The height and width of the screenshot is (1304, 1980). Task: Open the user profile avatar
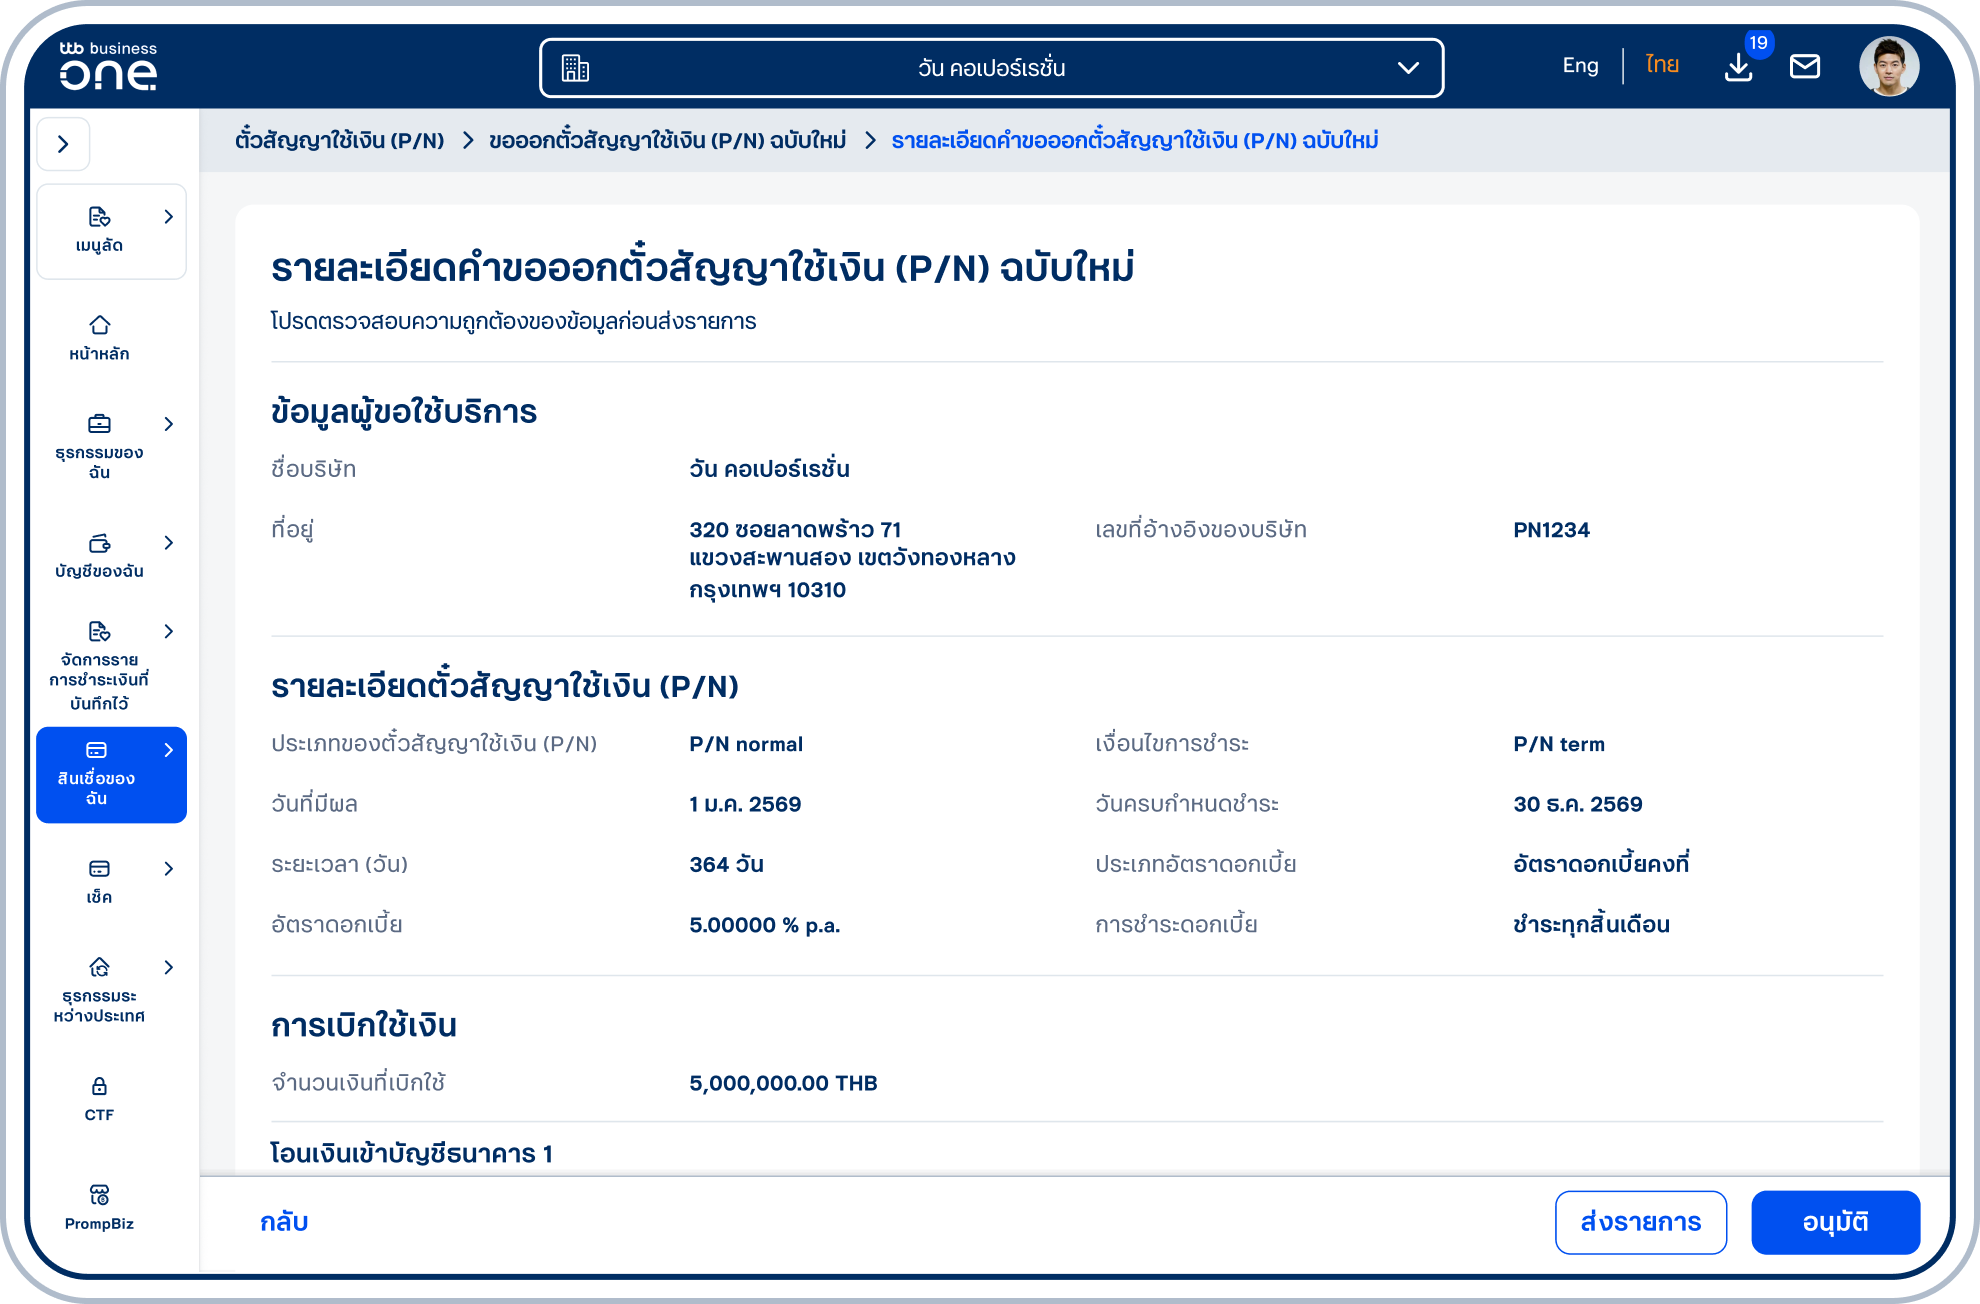[1889, 67]
